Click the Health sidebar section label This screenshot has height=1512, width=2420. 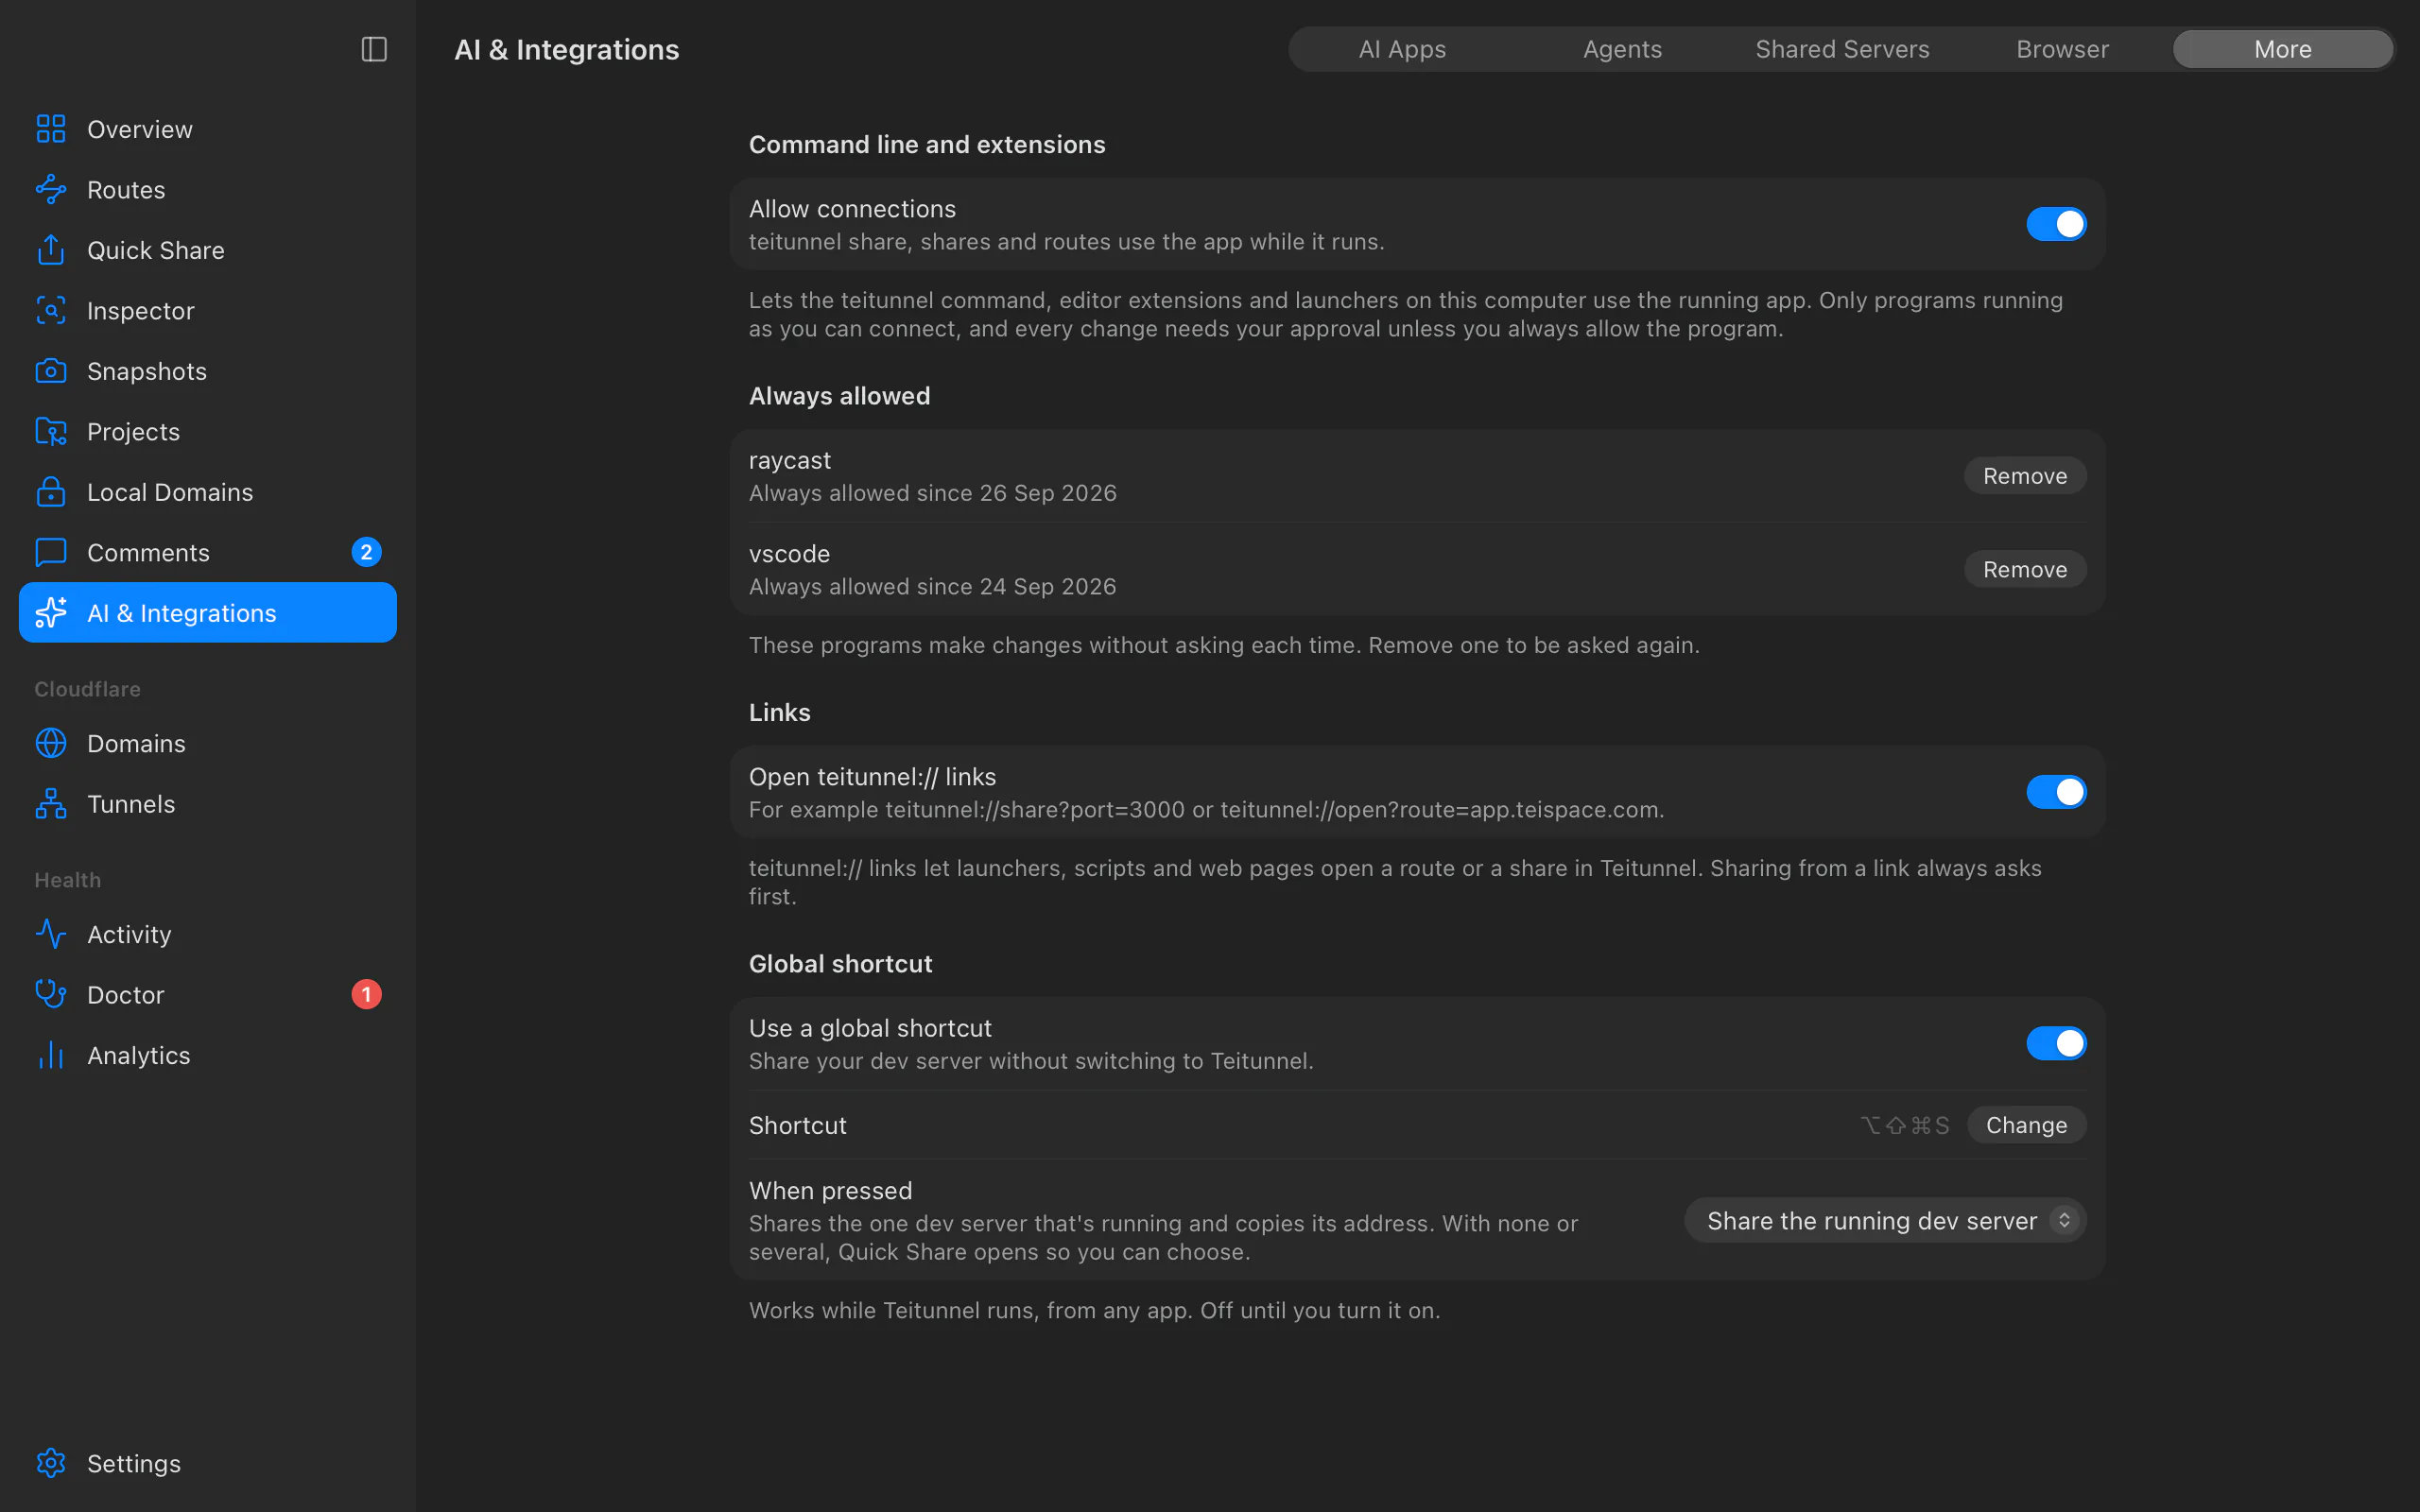pyautogui.click(x=67, y=880)
